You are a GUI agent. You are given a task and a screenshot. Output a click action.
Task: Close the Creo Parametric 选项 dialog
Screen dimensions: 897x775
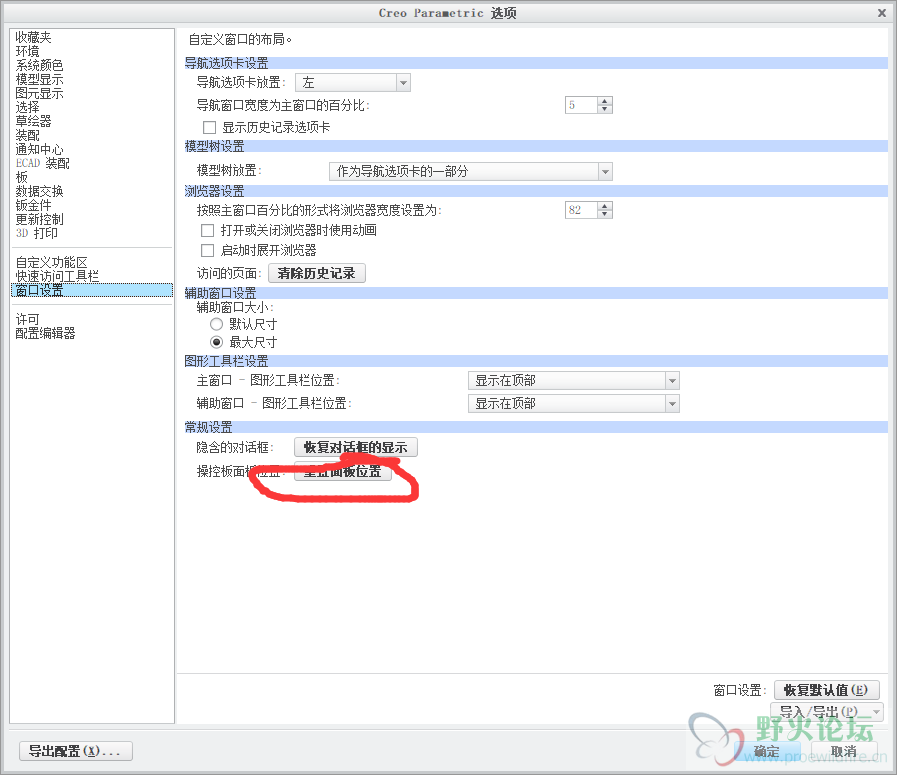882,13
